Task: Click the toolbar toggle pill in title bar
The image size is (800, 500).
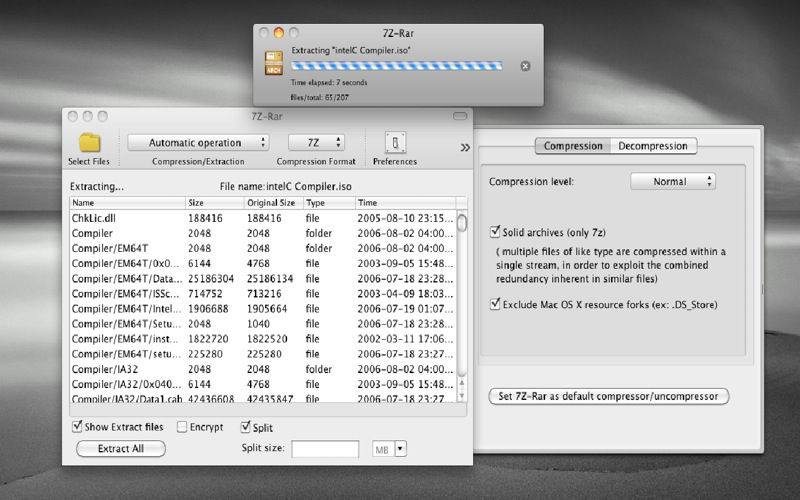Action: pyautogui.click(x=460, y=116)
